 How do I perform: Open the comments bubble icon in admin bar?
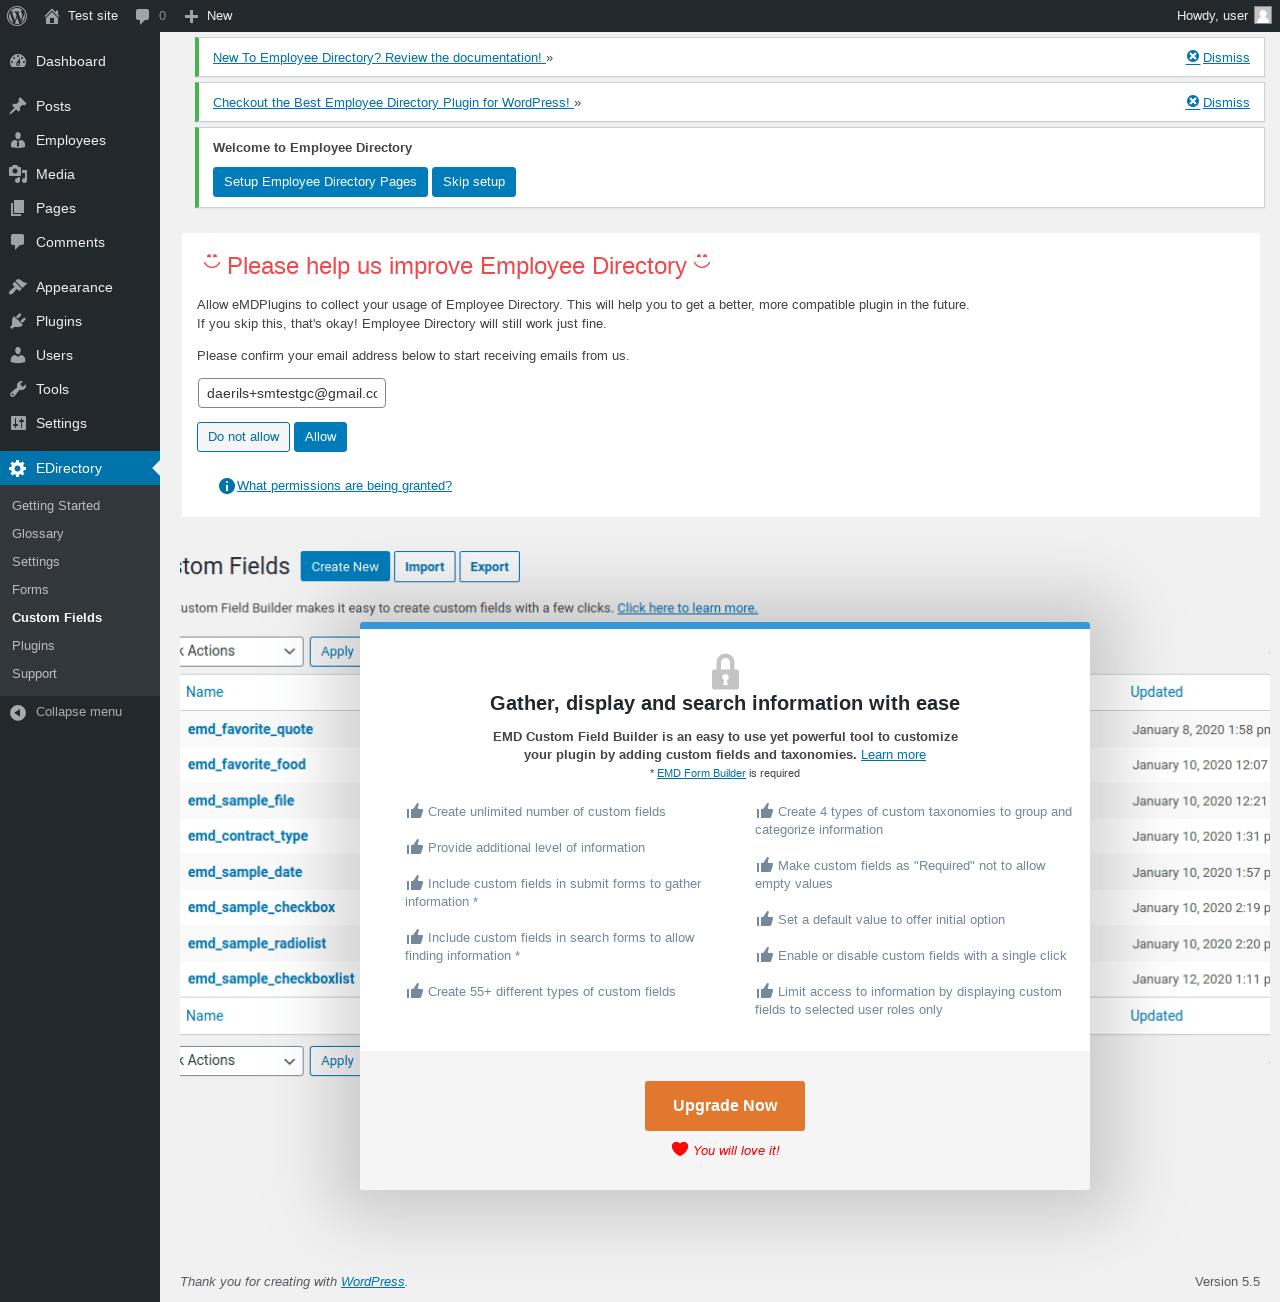pos(143,16)
